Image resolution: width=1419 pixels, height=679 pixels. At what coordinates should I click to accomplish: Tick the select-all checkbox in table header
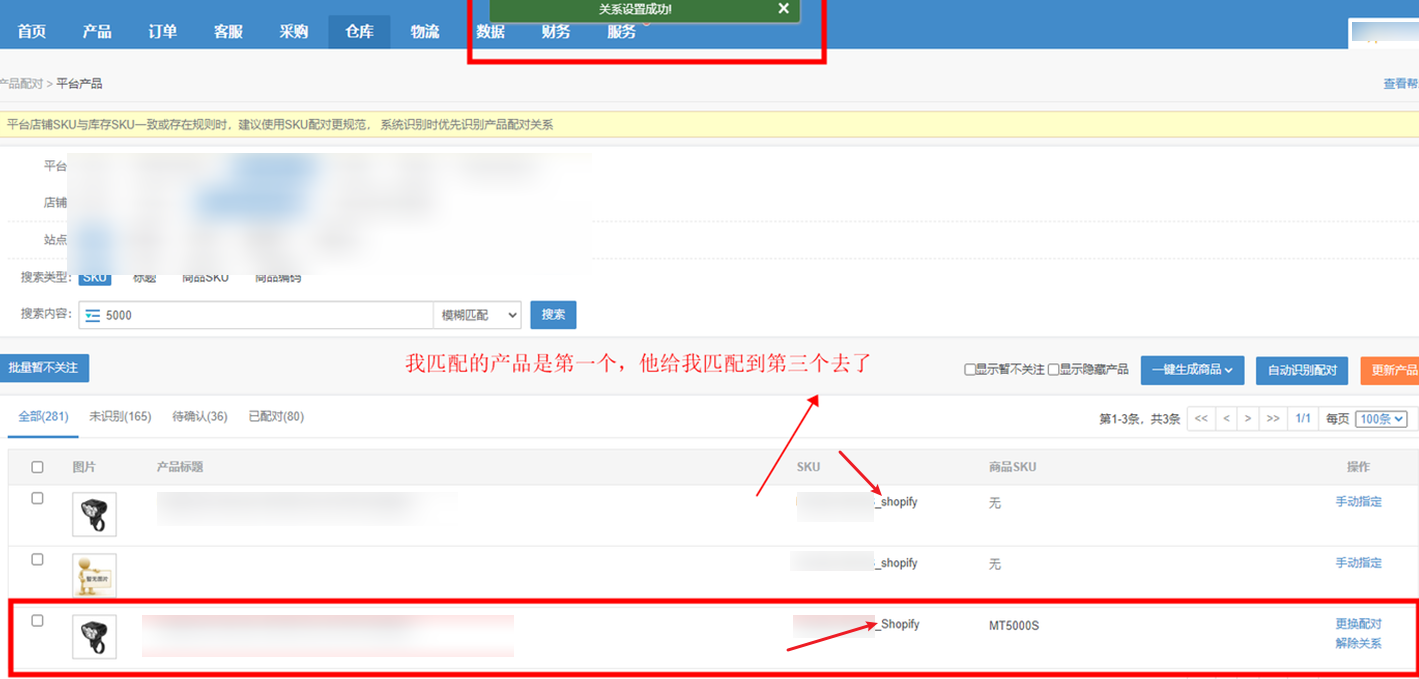pos(38,467)
